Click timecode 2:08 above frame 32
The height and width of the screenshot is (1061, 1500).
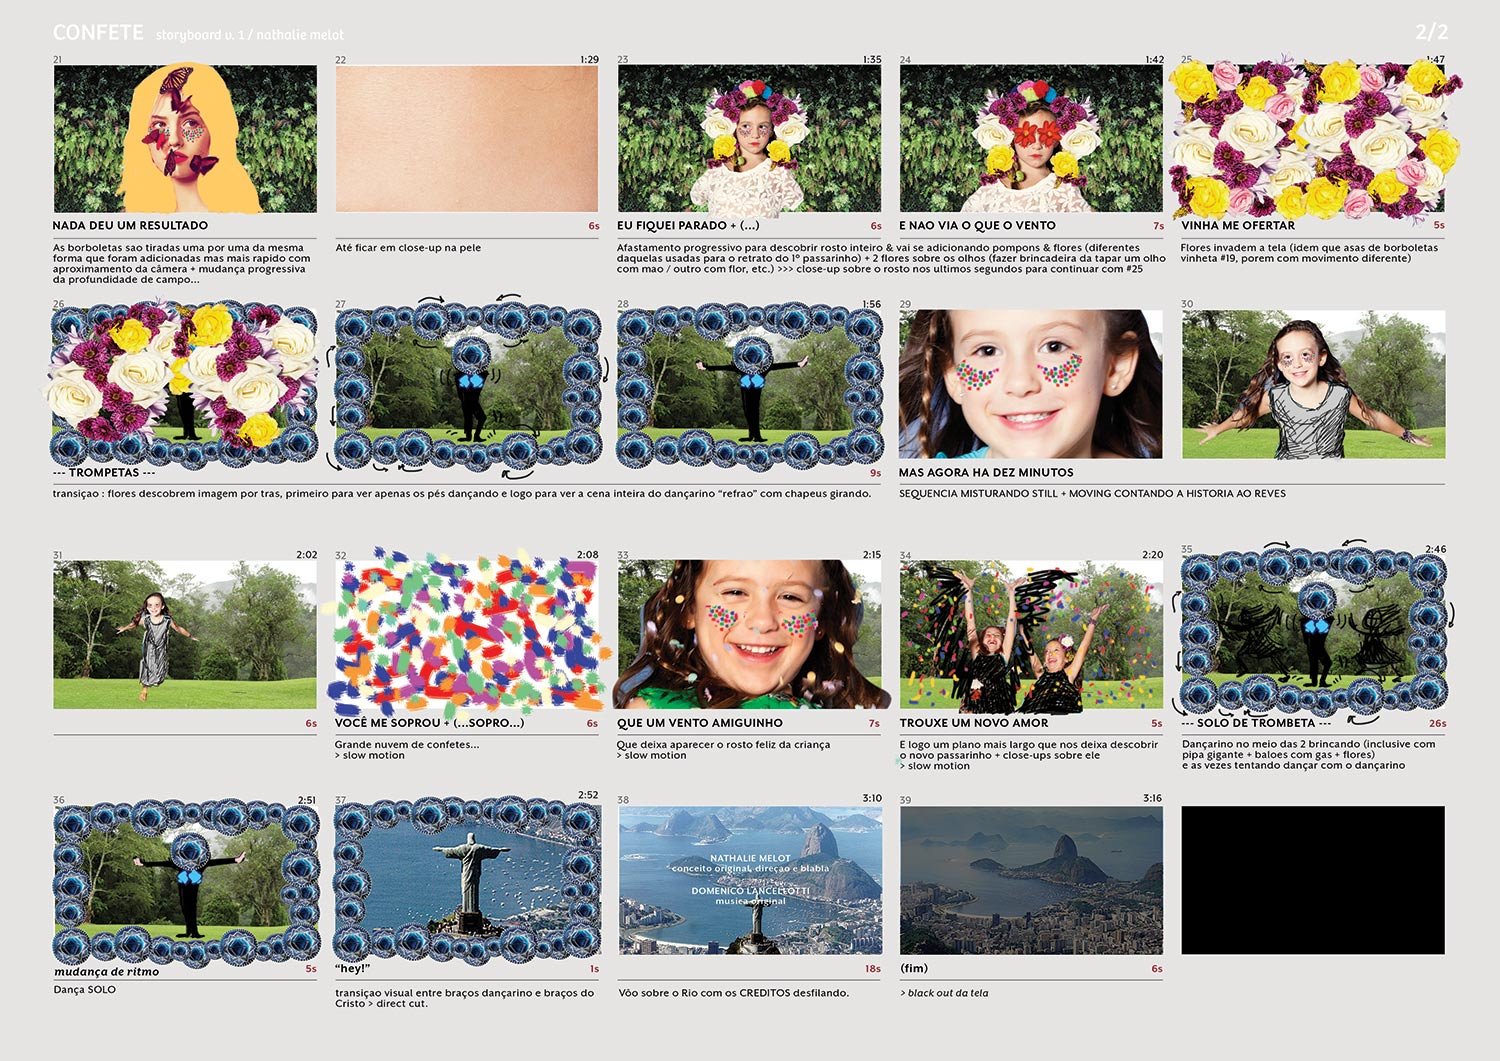tap(588, 555)
